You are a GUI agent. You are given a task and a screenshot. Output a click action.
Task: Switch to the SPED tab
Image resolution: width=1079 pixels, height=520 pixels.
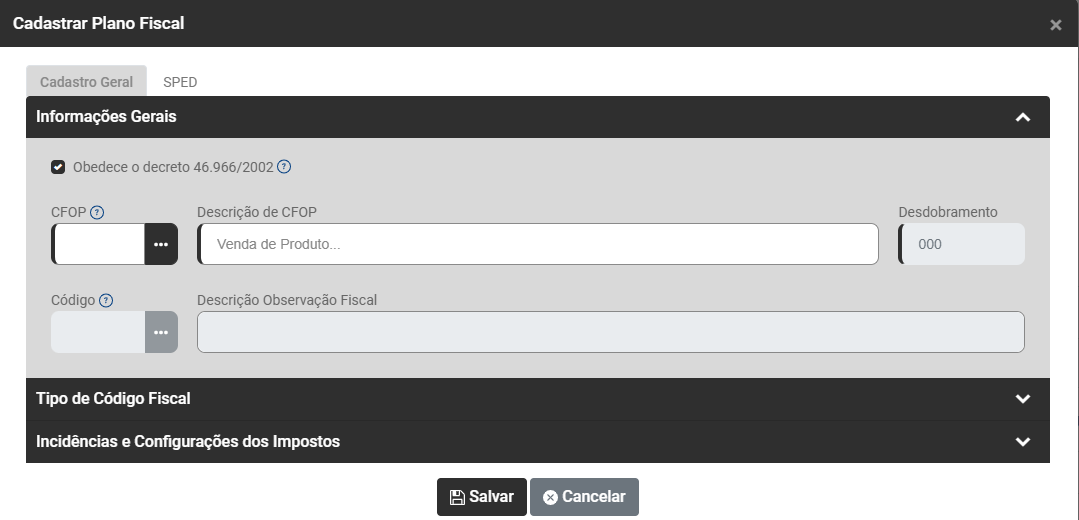pos(180,82)
